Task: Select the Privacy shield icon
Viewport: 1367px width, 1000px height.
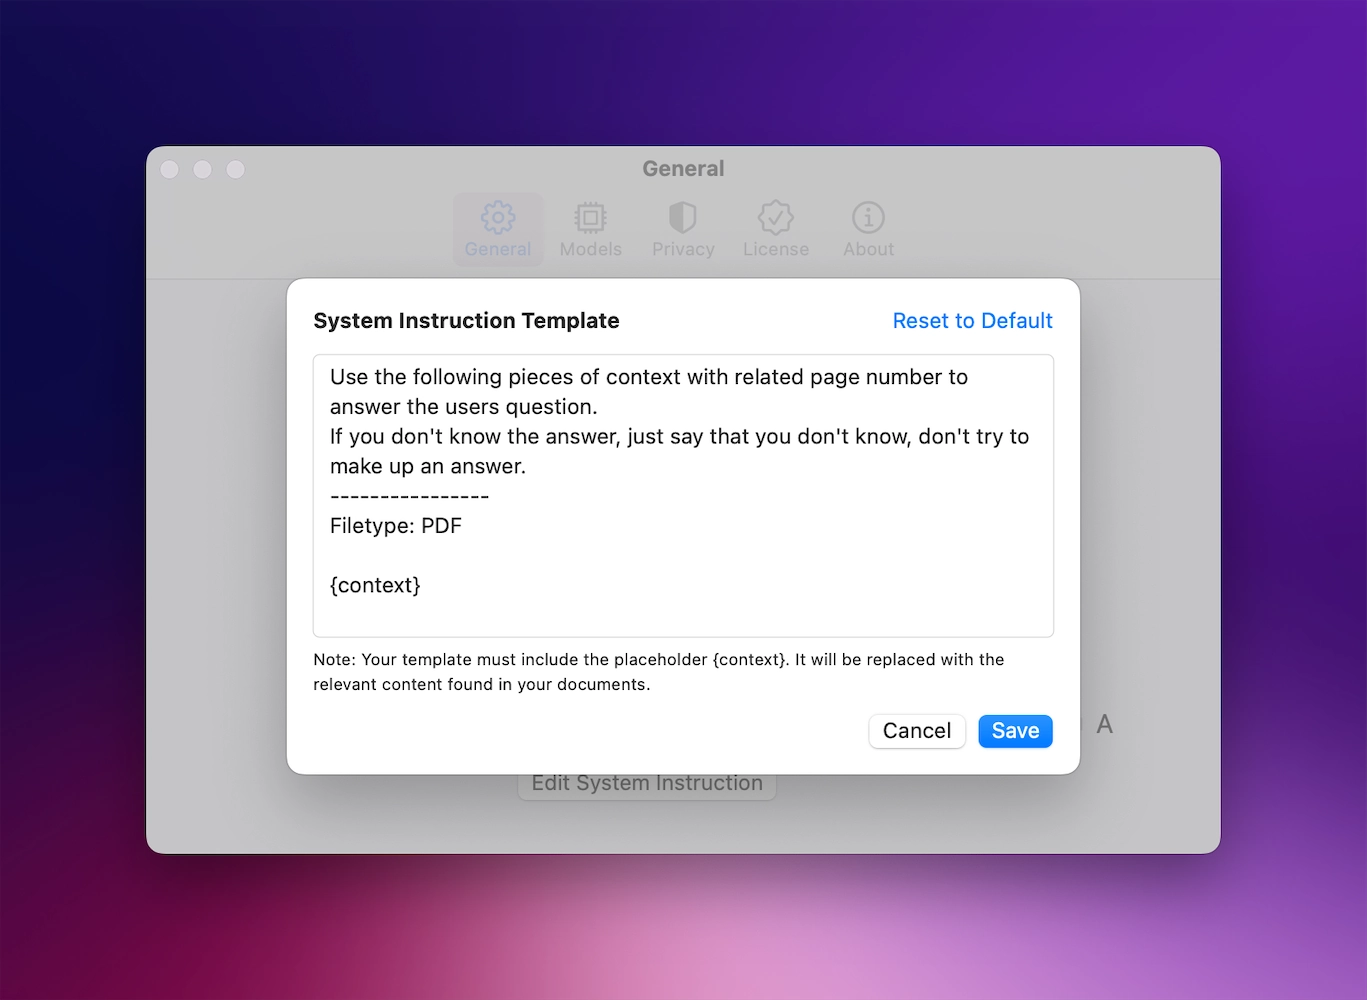Action: (683, 217)
